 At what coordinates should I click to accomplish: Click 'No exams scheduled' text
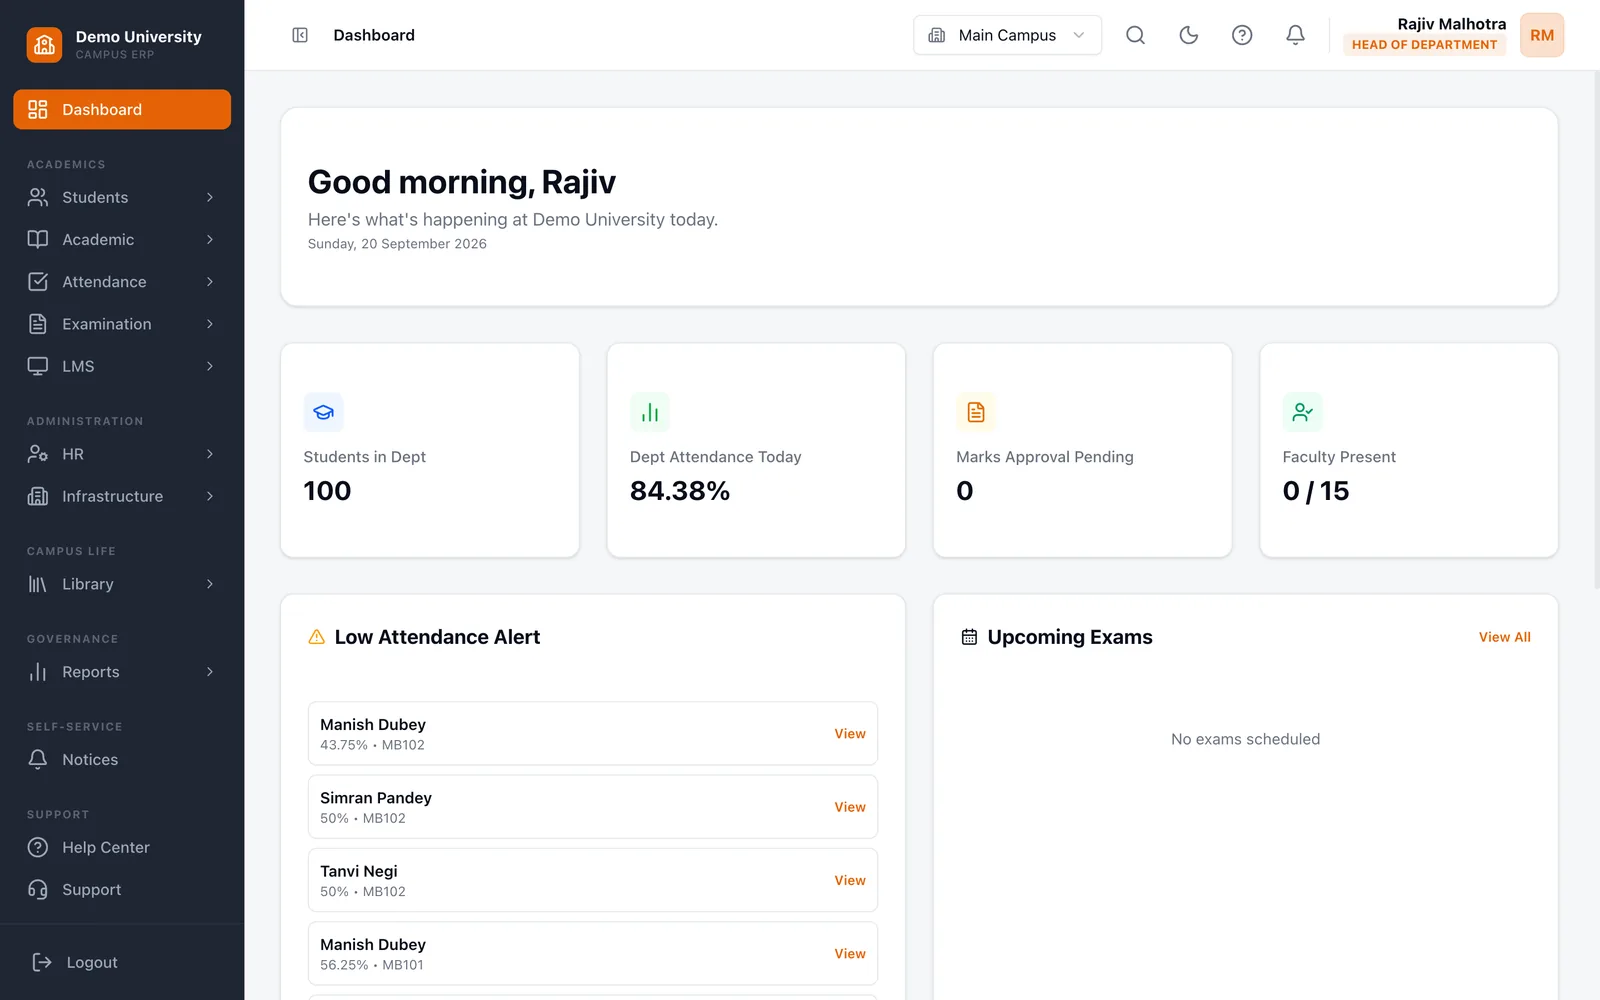click(x=1245, y=739)
